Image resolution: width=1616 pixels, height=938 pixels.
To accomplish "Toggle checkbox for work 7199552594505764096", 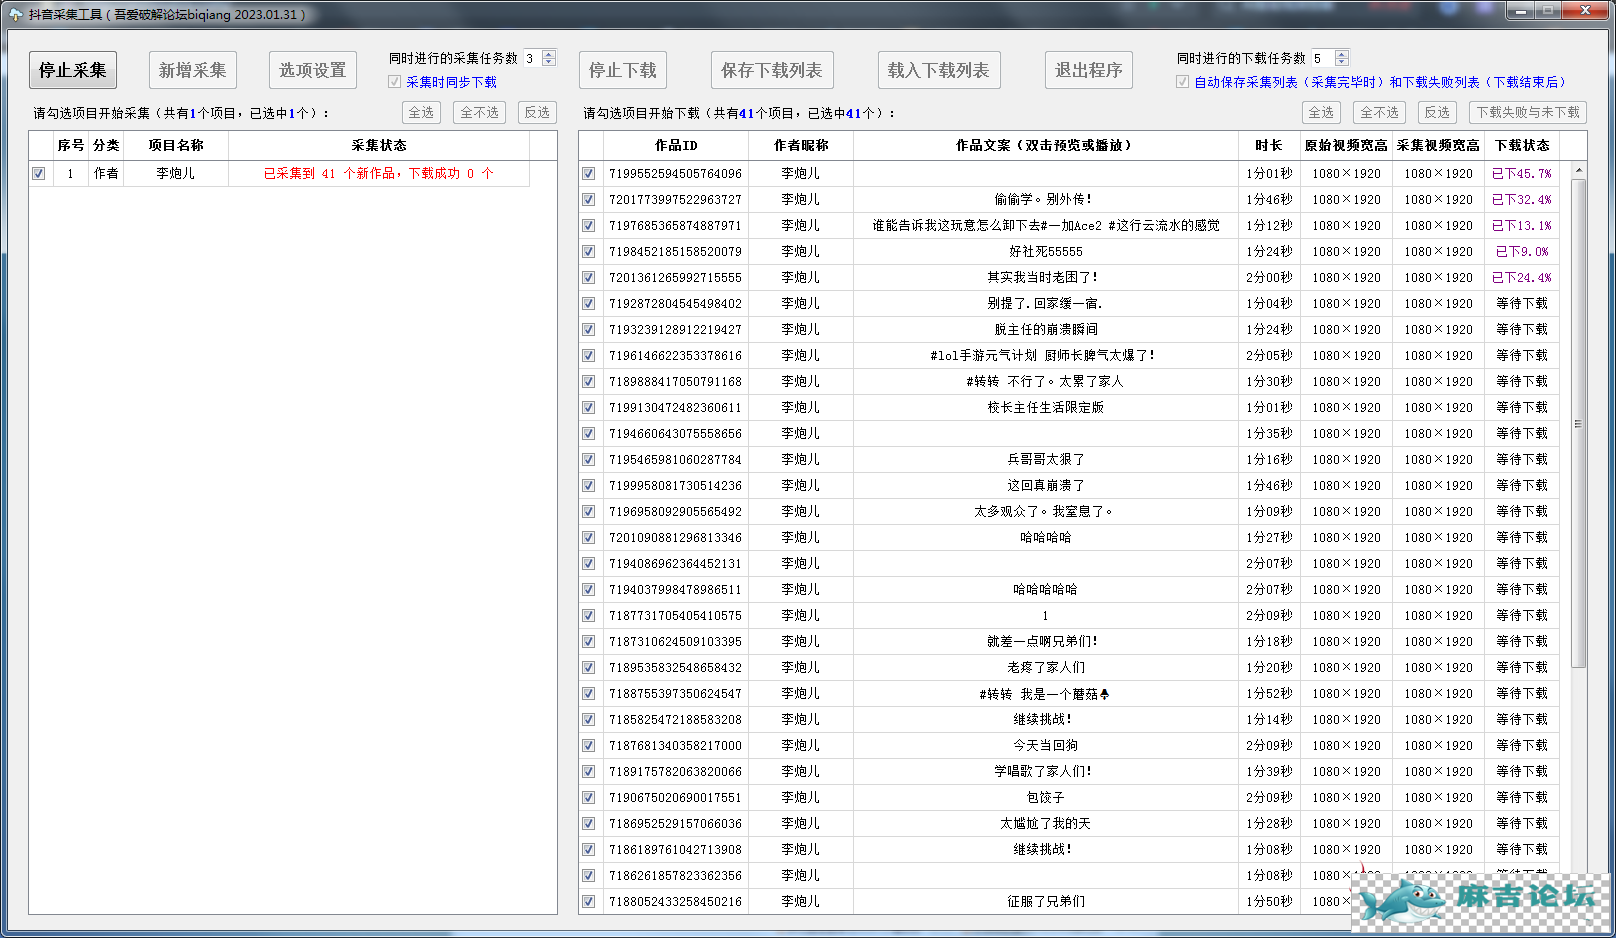I will point(589,173).
